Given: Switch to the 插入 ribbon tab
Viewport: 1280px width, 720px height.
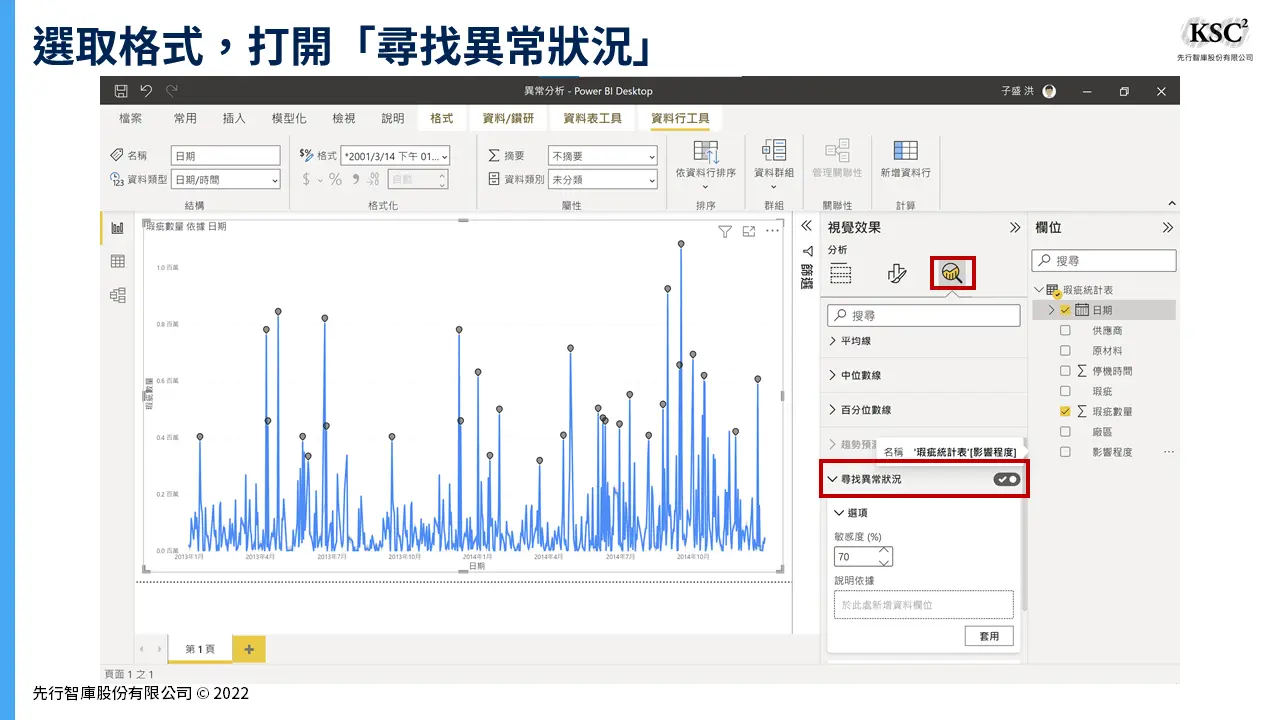Looking at the screenshot, I should pos(234,118).
